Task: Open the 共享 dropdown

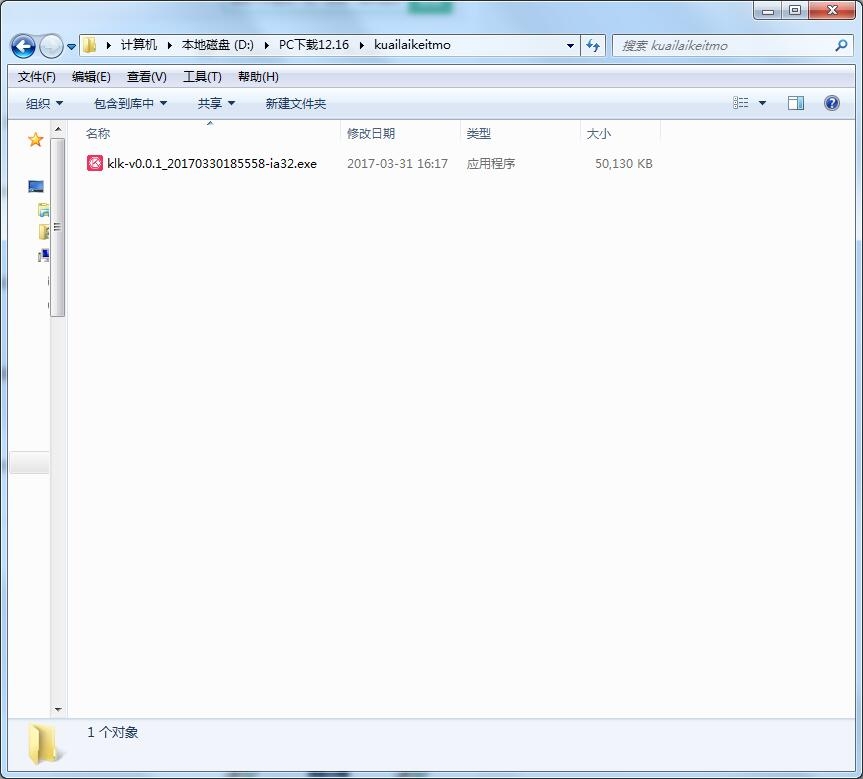Action: click(216, 103)
